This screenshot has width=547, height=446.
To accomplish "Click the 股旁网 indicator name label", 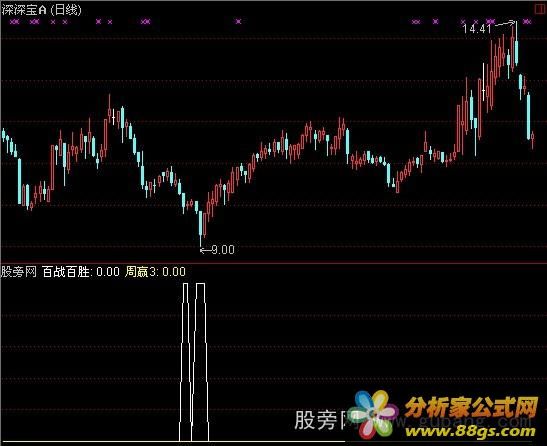I will 19,272.
